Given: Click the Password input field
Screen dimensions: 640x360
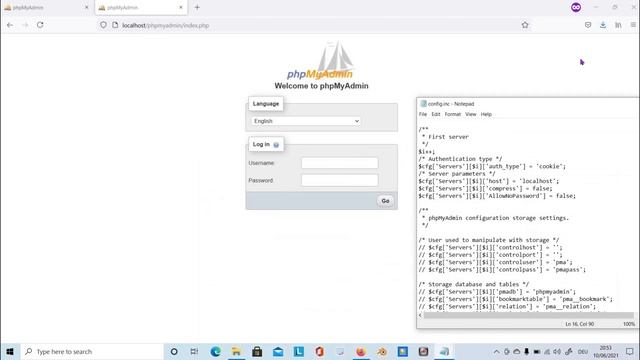Looking at the screenshot, I should pyautogui.click(x=340, y=180).
